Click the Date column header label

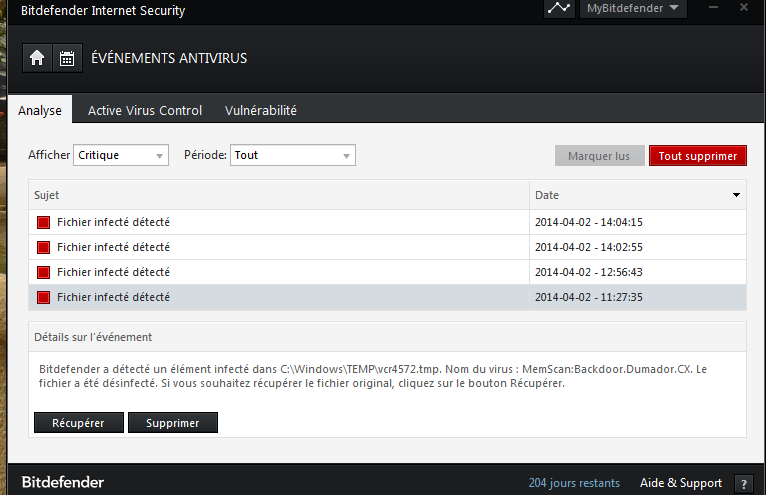547,195
